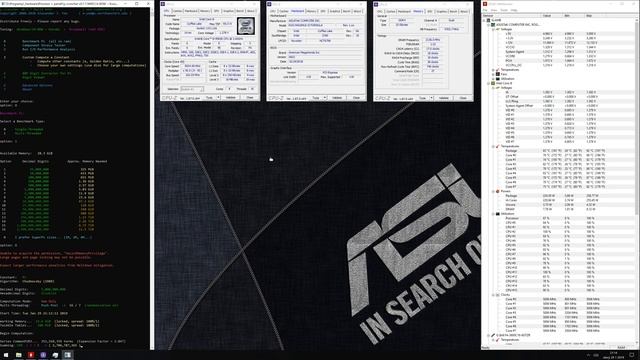This screenshot has width=640, height=360.
Task: Open File Explorer from the taskbar
Action: 18,355
